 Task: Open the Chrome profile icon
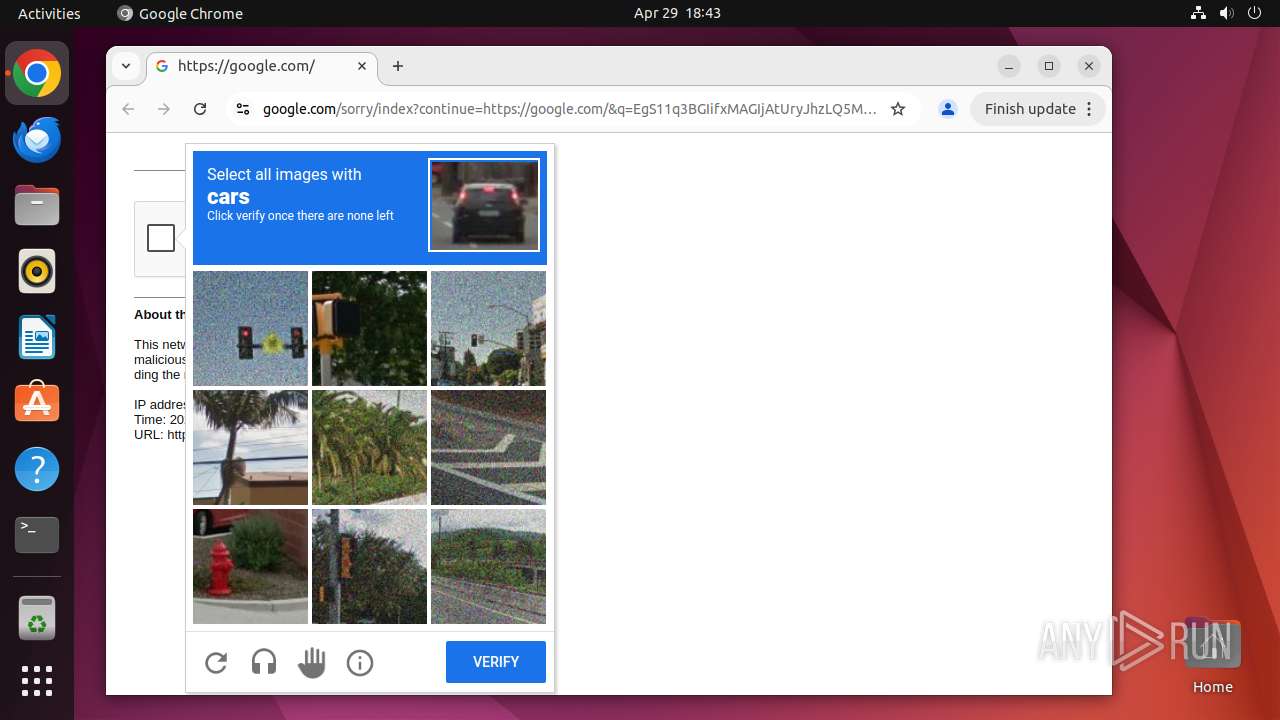coord(948,109)
